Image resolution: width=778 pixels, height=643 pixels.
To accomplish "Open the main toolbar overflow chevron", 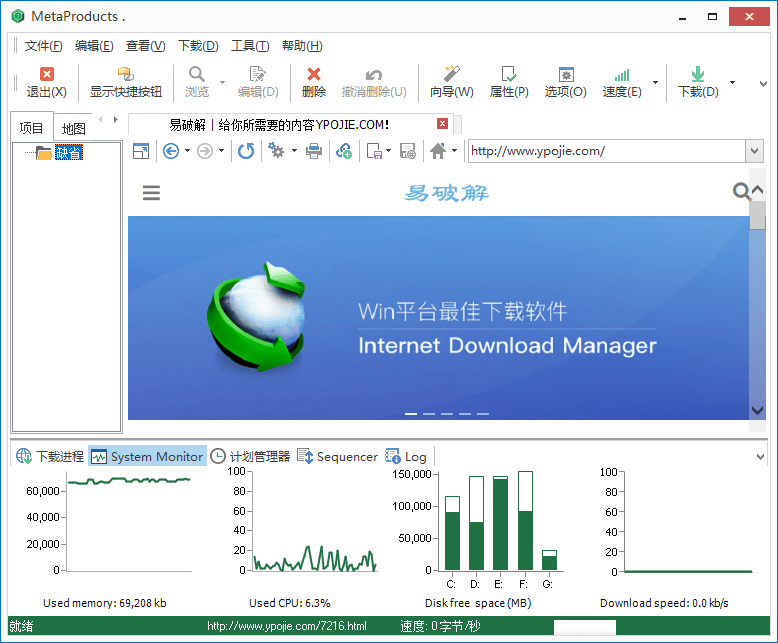I will pyautogui.click(x=764, y=84).
